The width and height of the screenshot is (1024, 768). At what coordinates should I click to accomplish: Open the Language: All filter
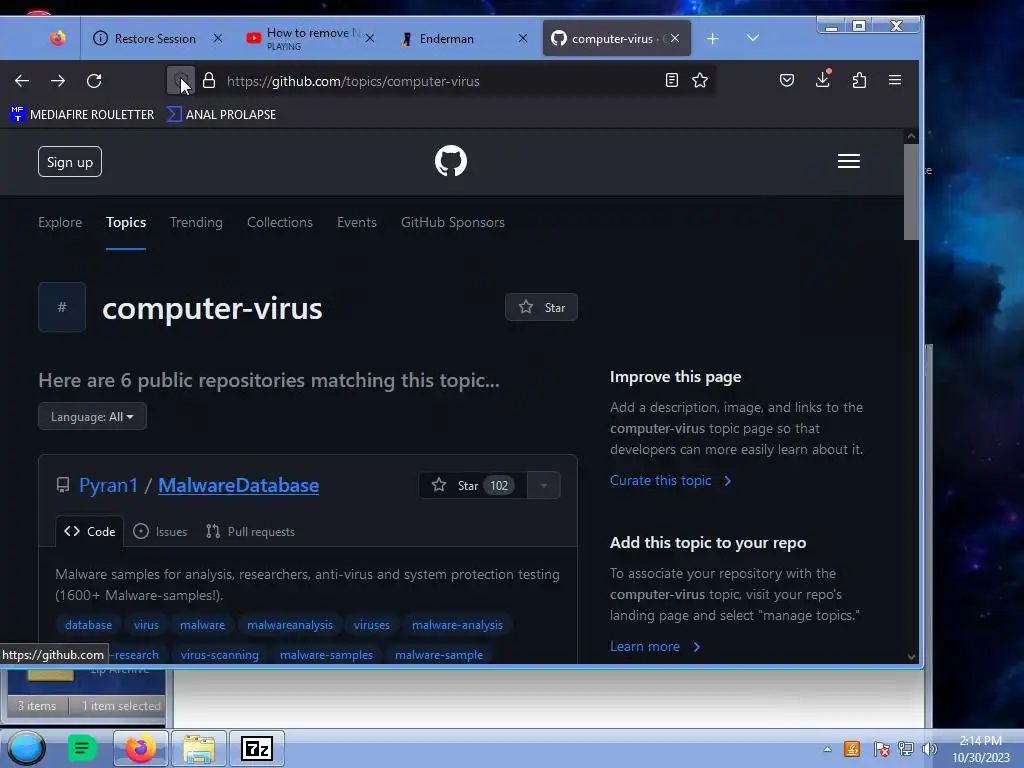tap(92, 417)
